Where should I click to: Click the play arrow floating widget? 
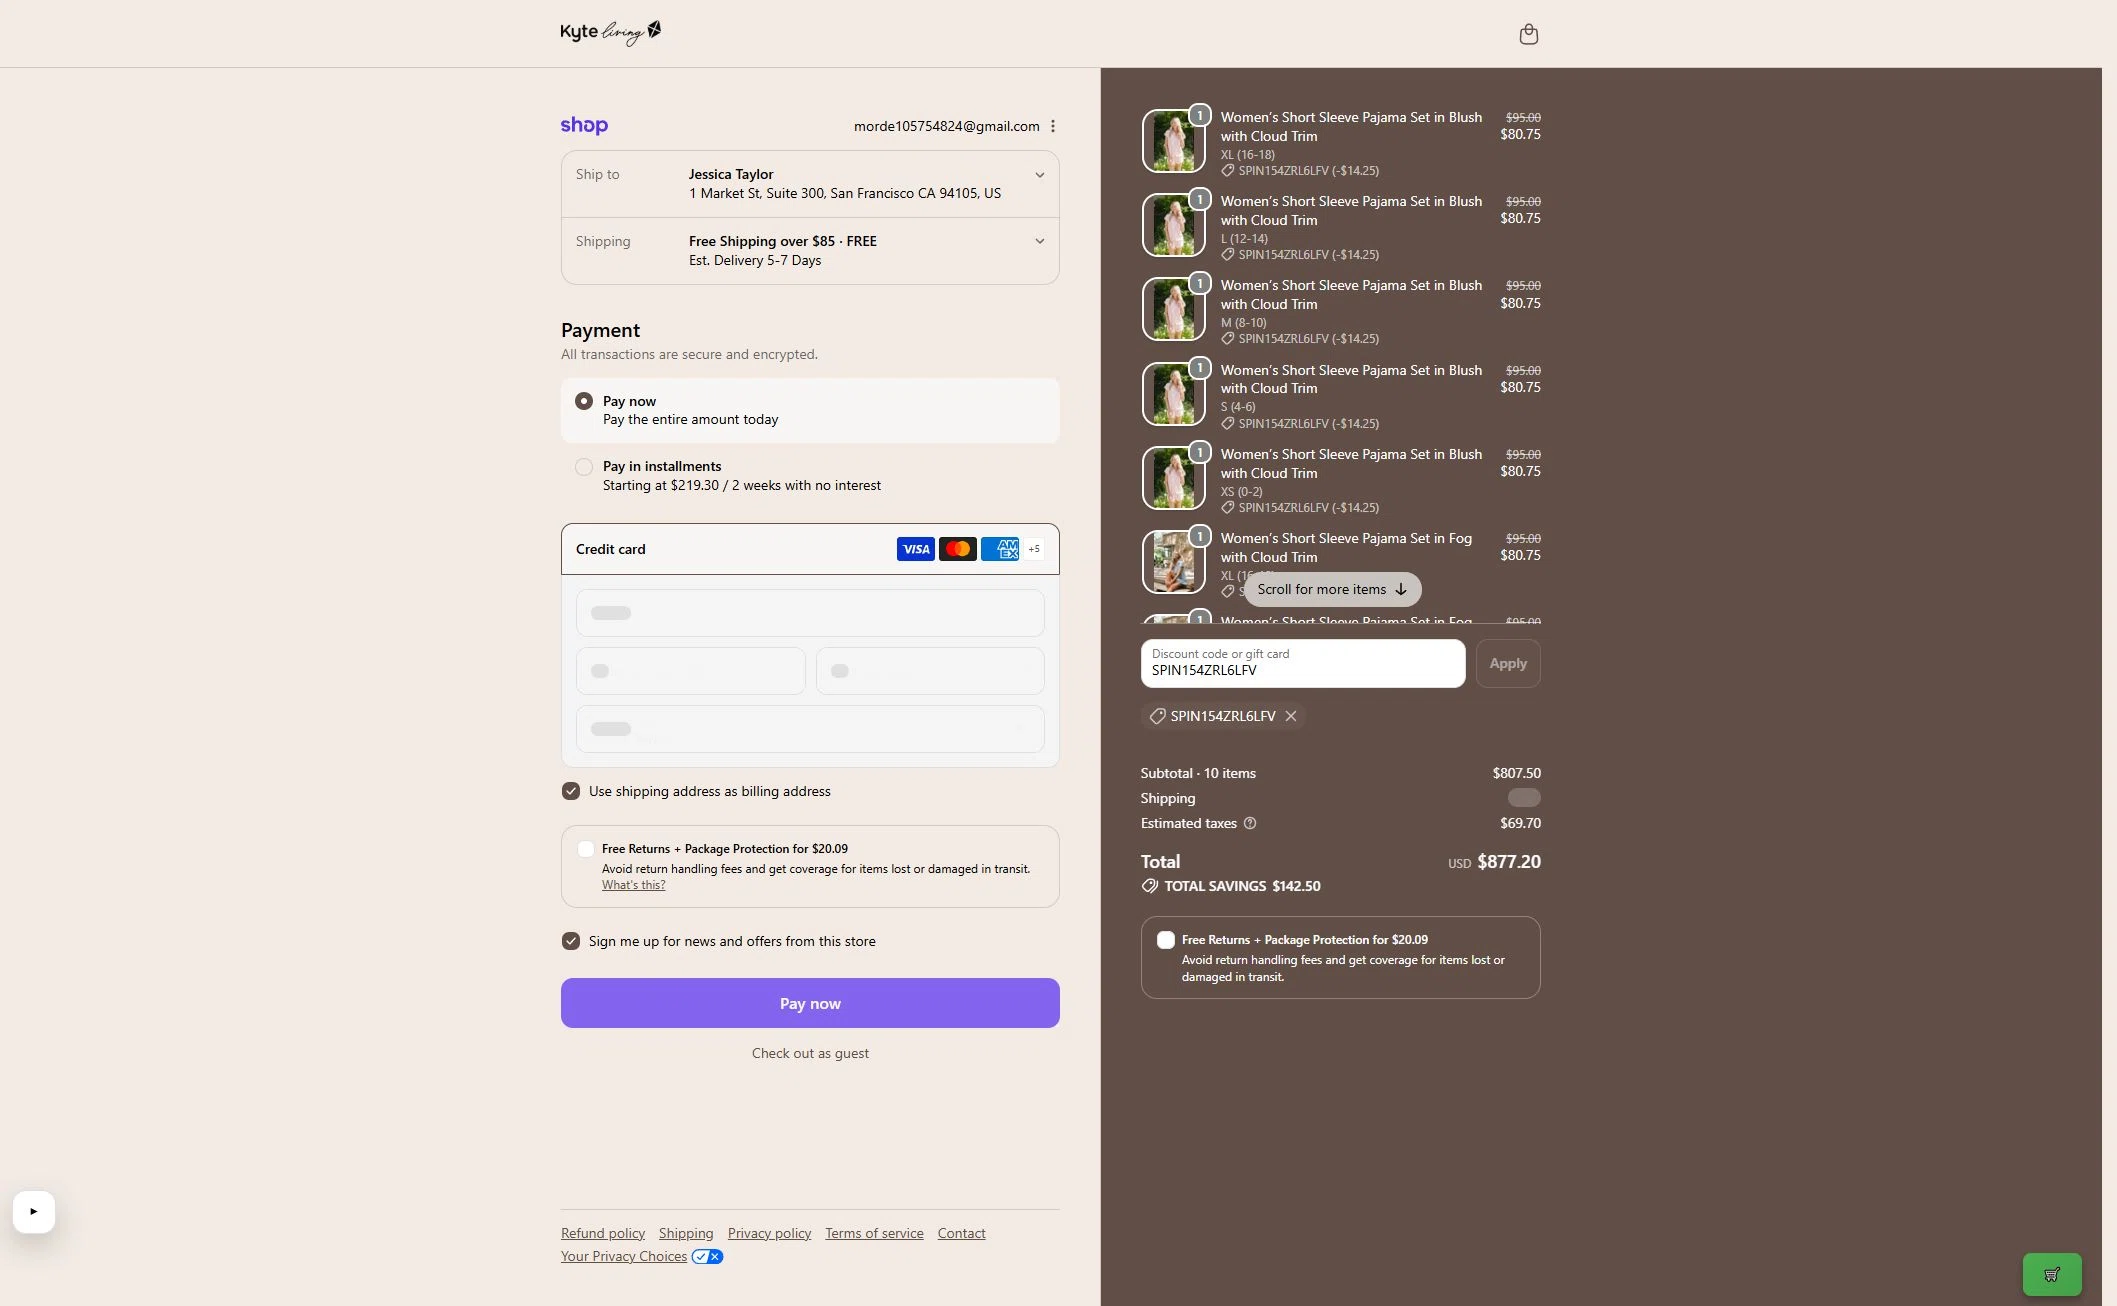34,1212
